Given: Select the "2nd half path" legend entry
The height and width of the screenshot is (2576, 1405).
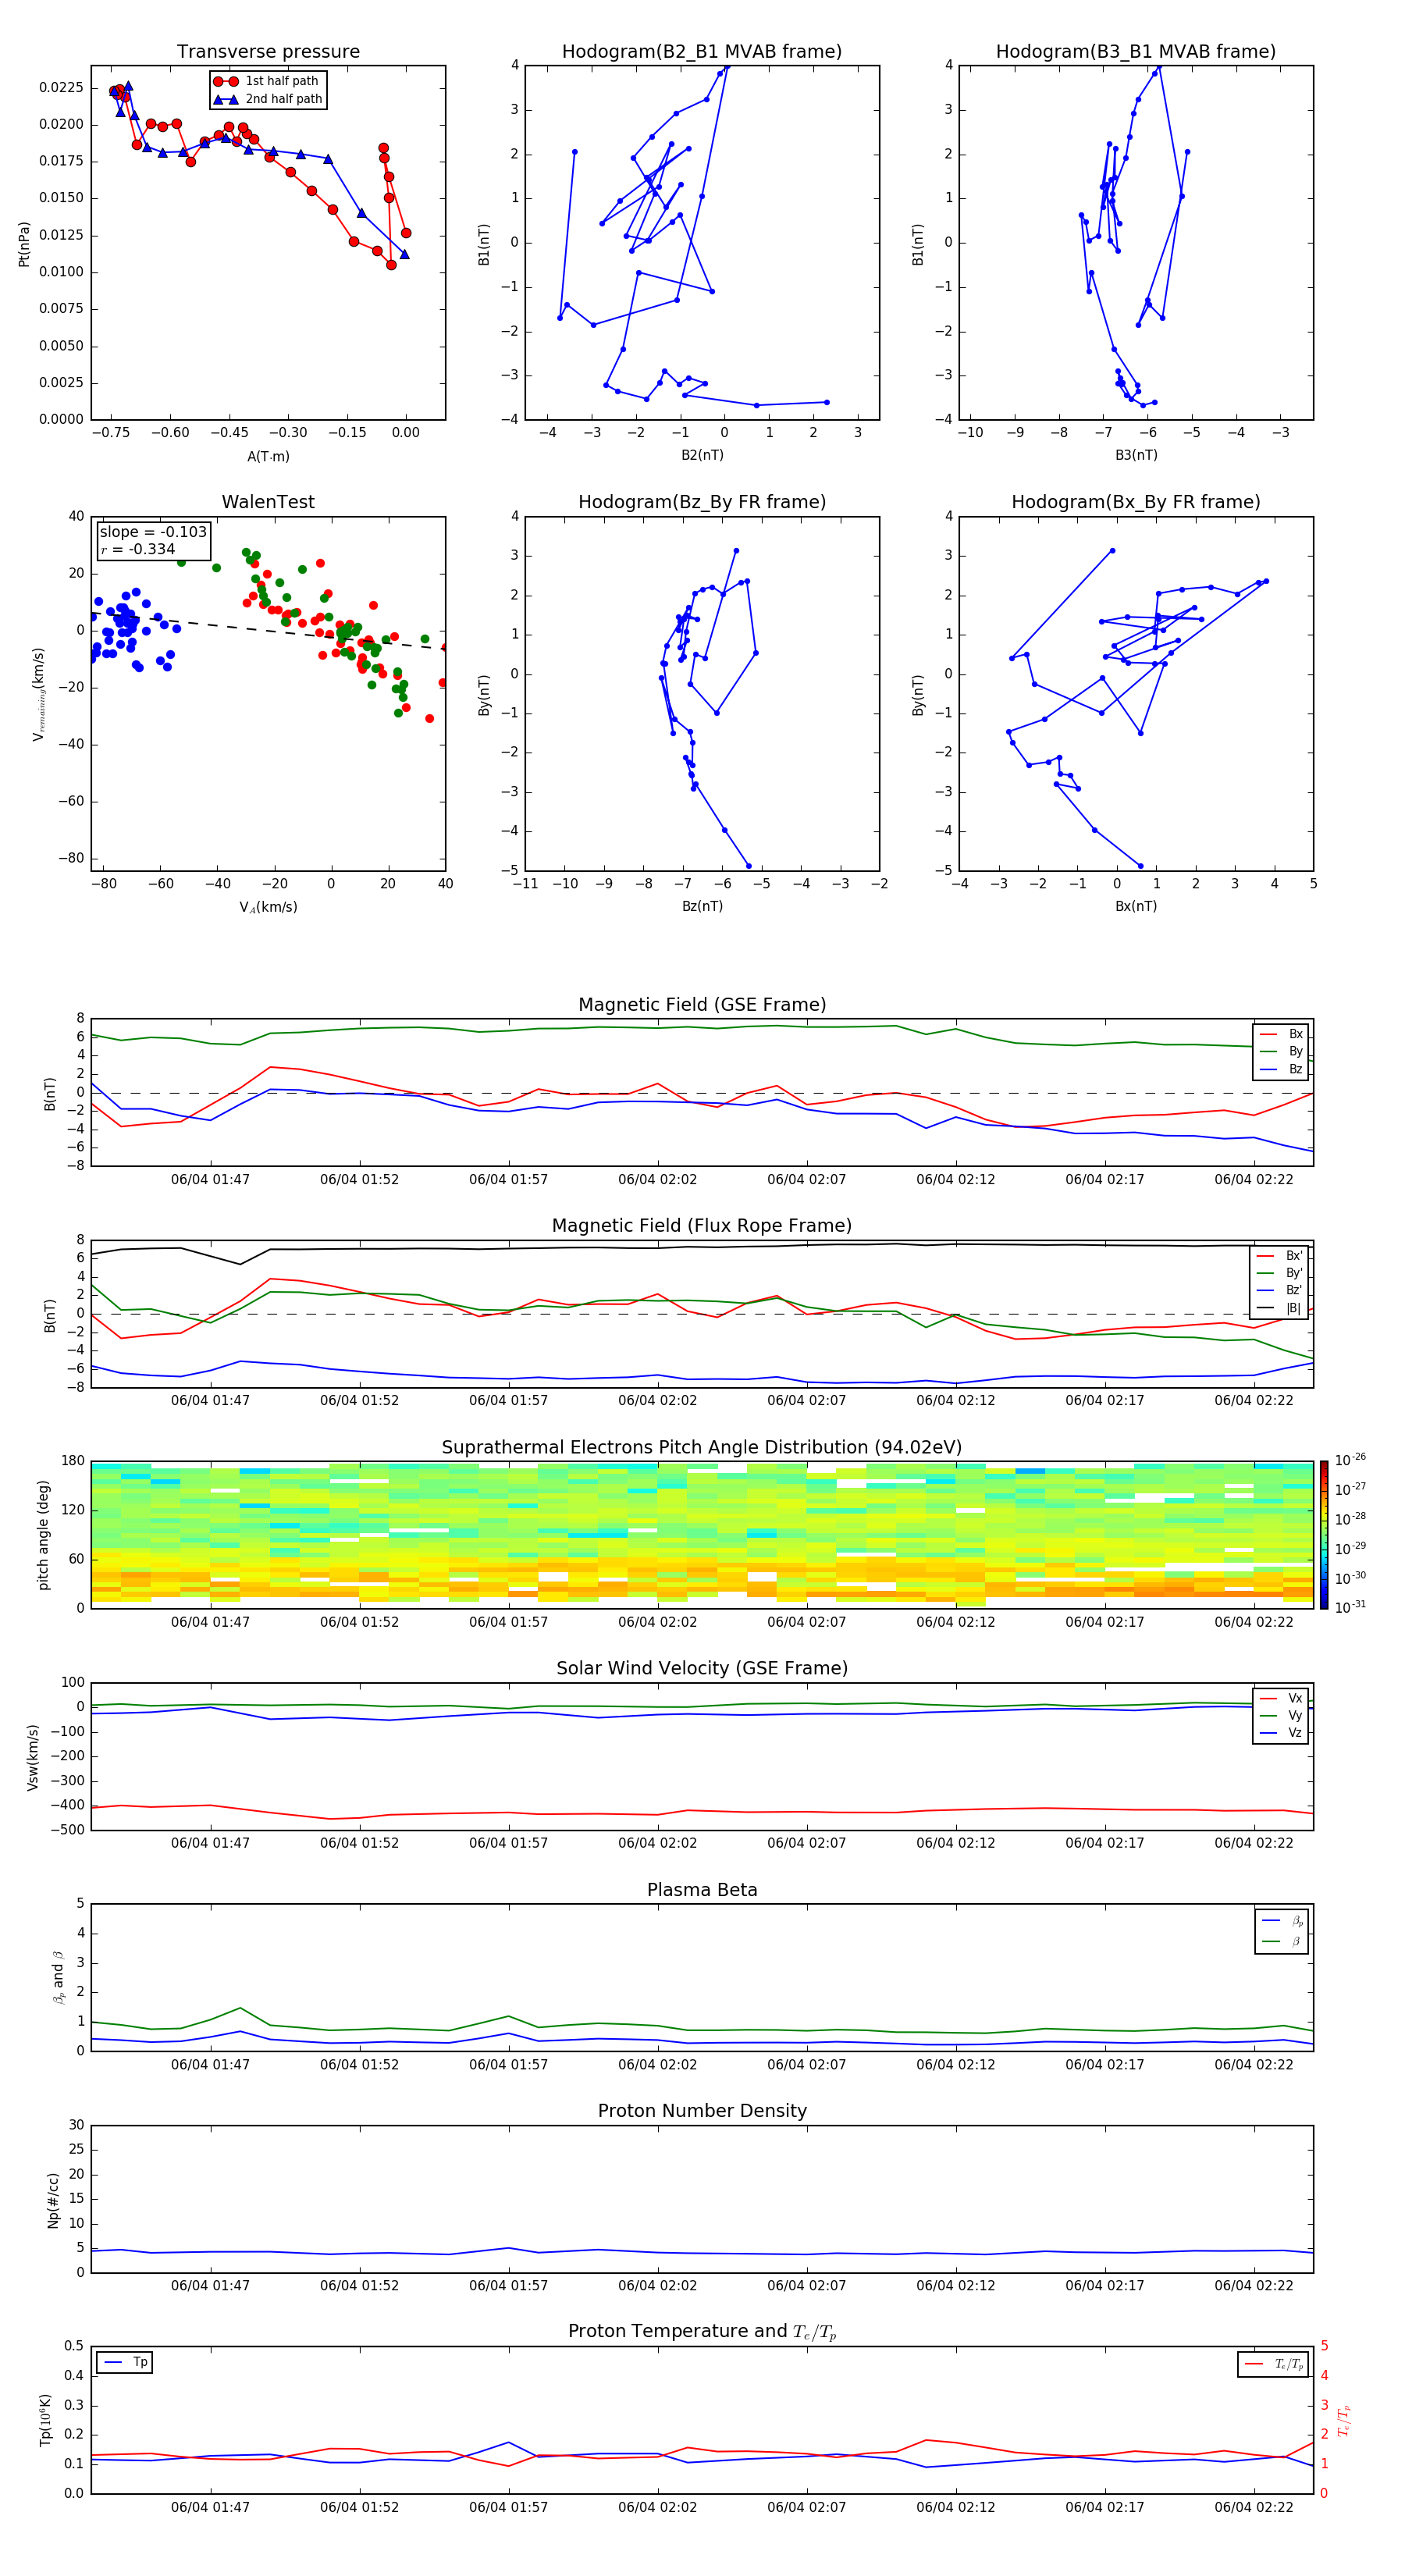Looking at the screenshot, I should pyautogui.click(x=269, y=99).
